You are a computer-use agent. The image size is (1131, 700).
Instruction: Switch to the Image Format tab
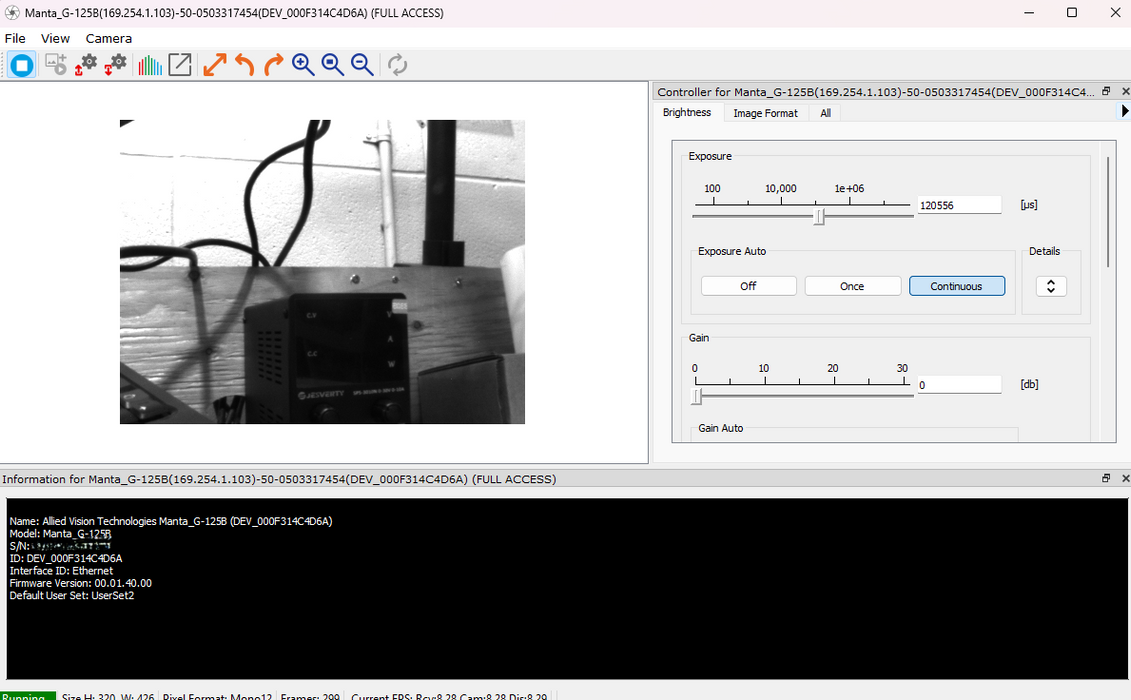(x=765, y=113)
